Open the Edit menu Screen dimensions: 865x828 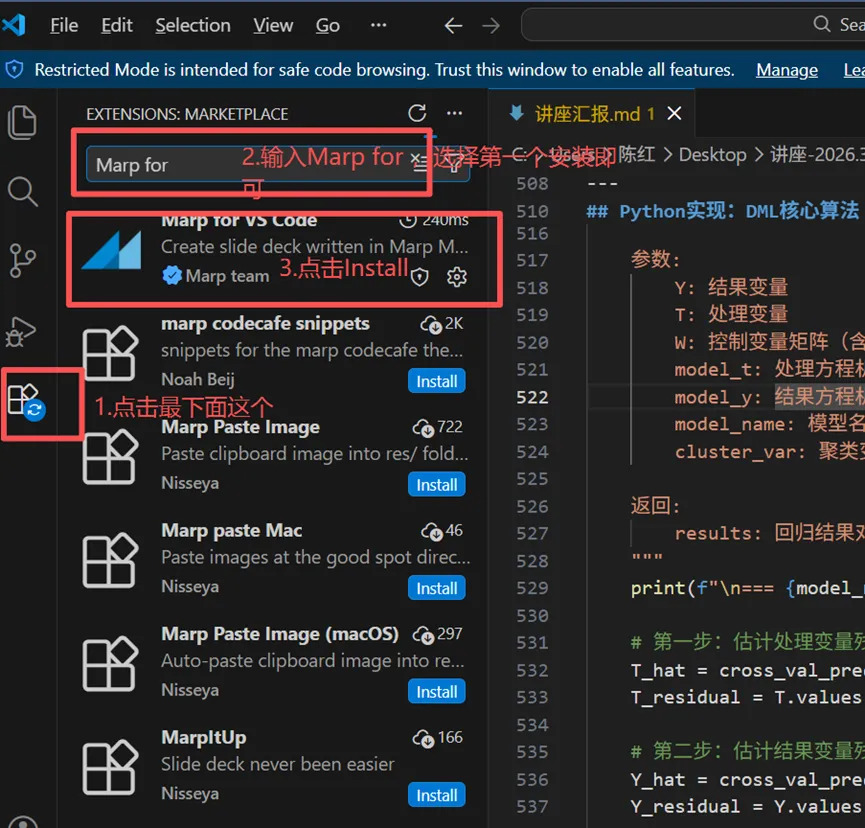click(x=116, y=25)
